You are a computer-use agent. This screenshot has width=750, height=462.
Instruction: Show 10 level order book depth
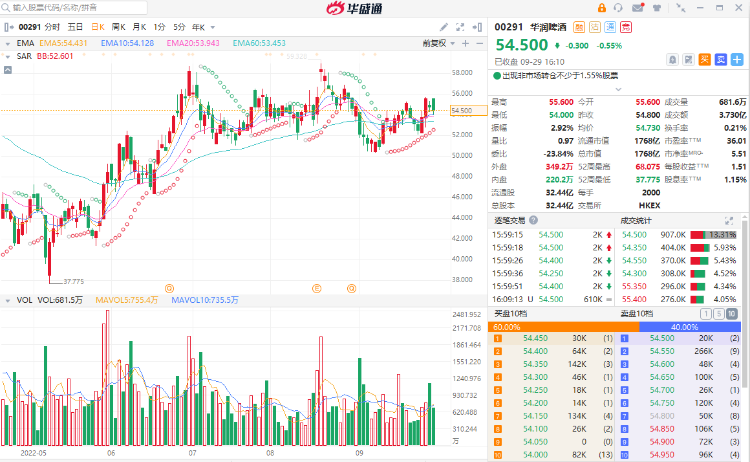pyautogui.click(x=732, y=314)
